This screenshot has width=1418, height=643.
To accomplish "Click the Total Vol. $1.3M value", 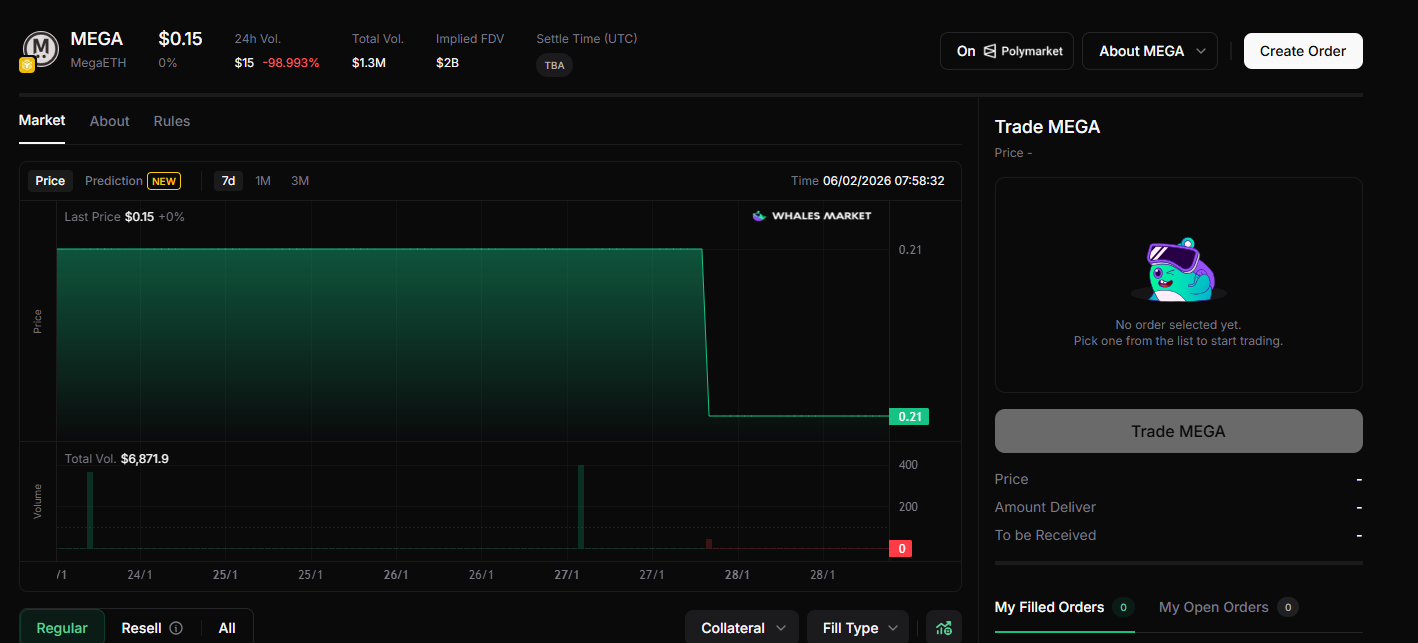I will (x=369, y=63).
